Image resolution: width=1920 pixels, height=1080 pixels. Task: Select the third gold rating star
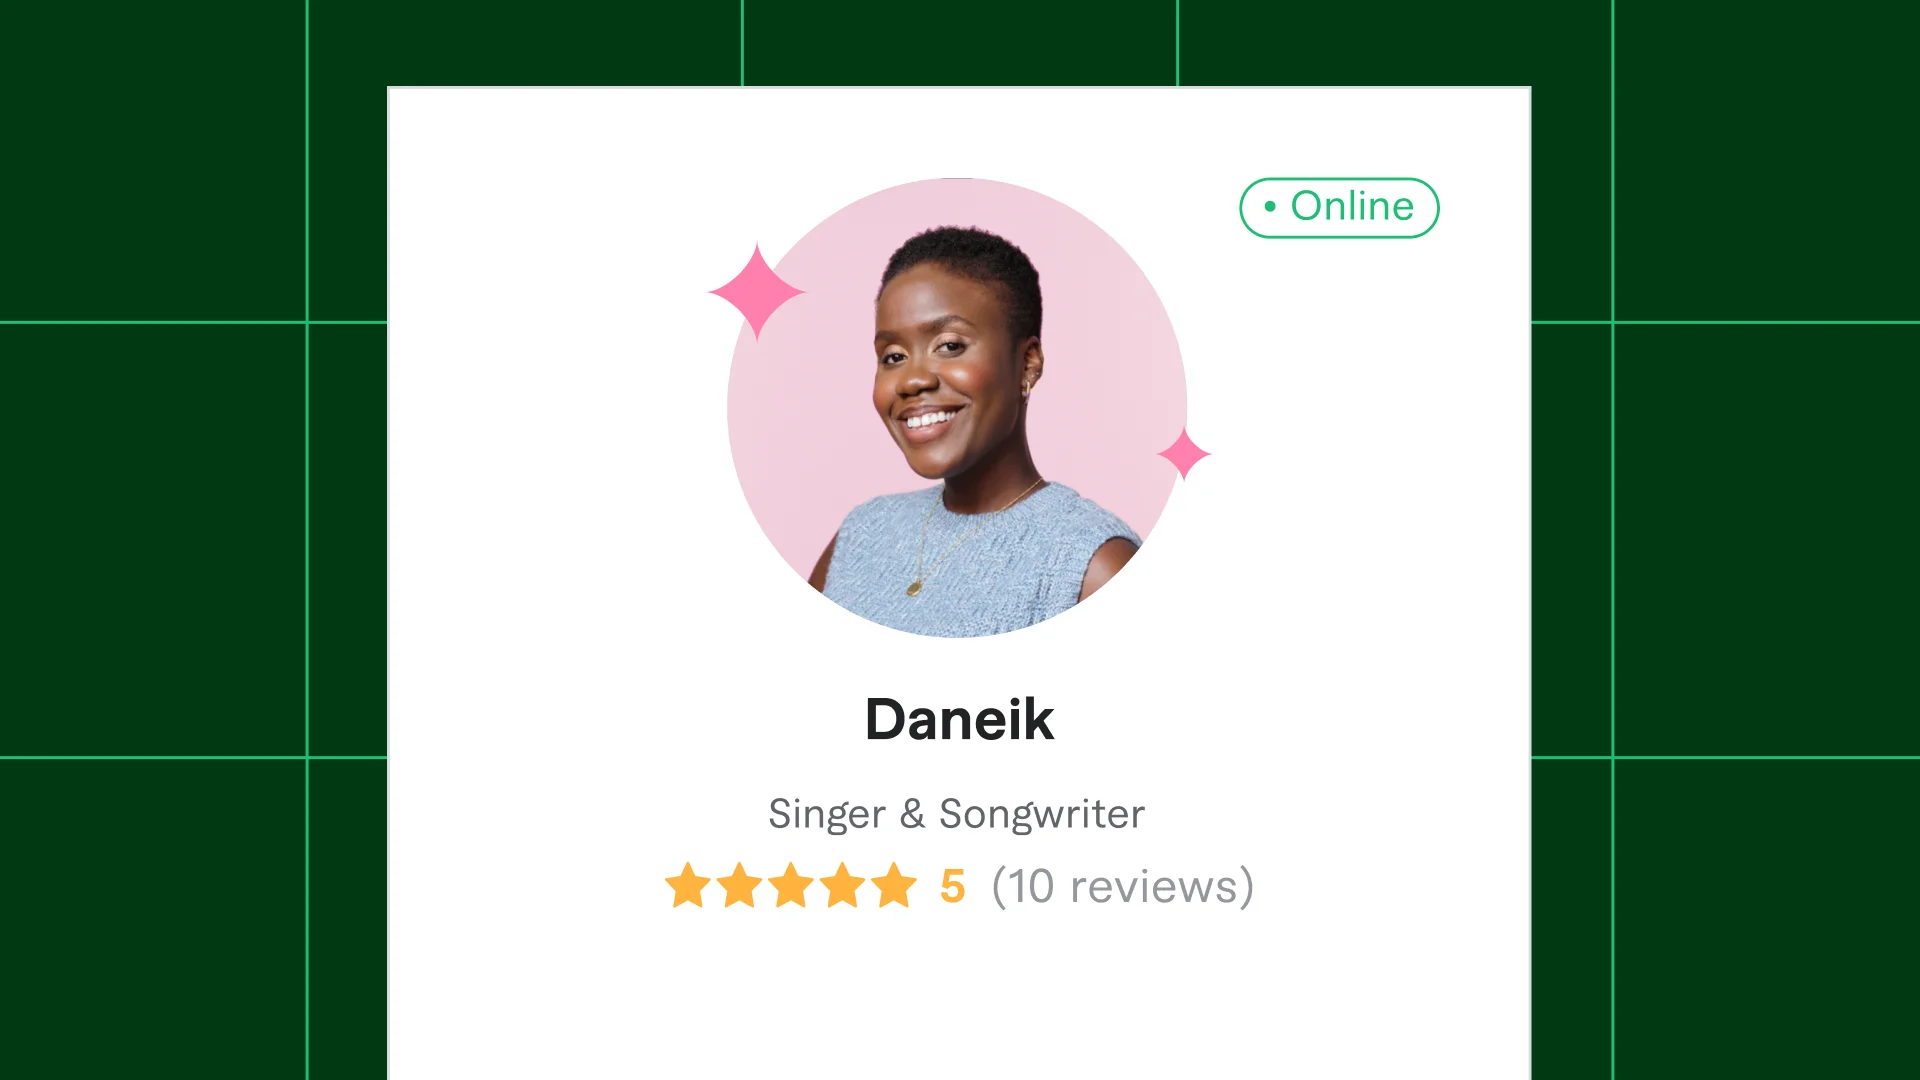pyautogui.click(x=791, y=886)
